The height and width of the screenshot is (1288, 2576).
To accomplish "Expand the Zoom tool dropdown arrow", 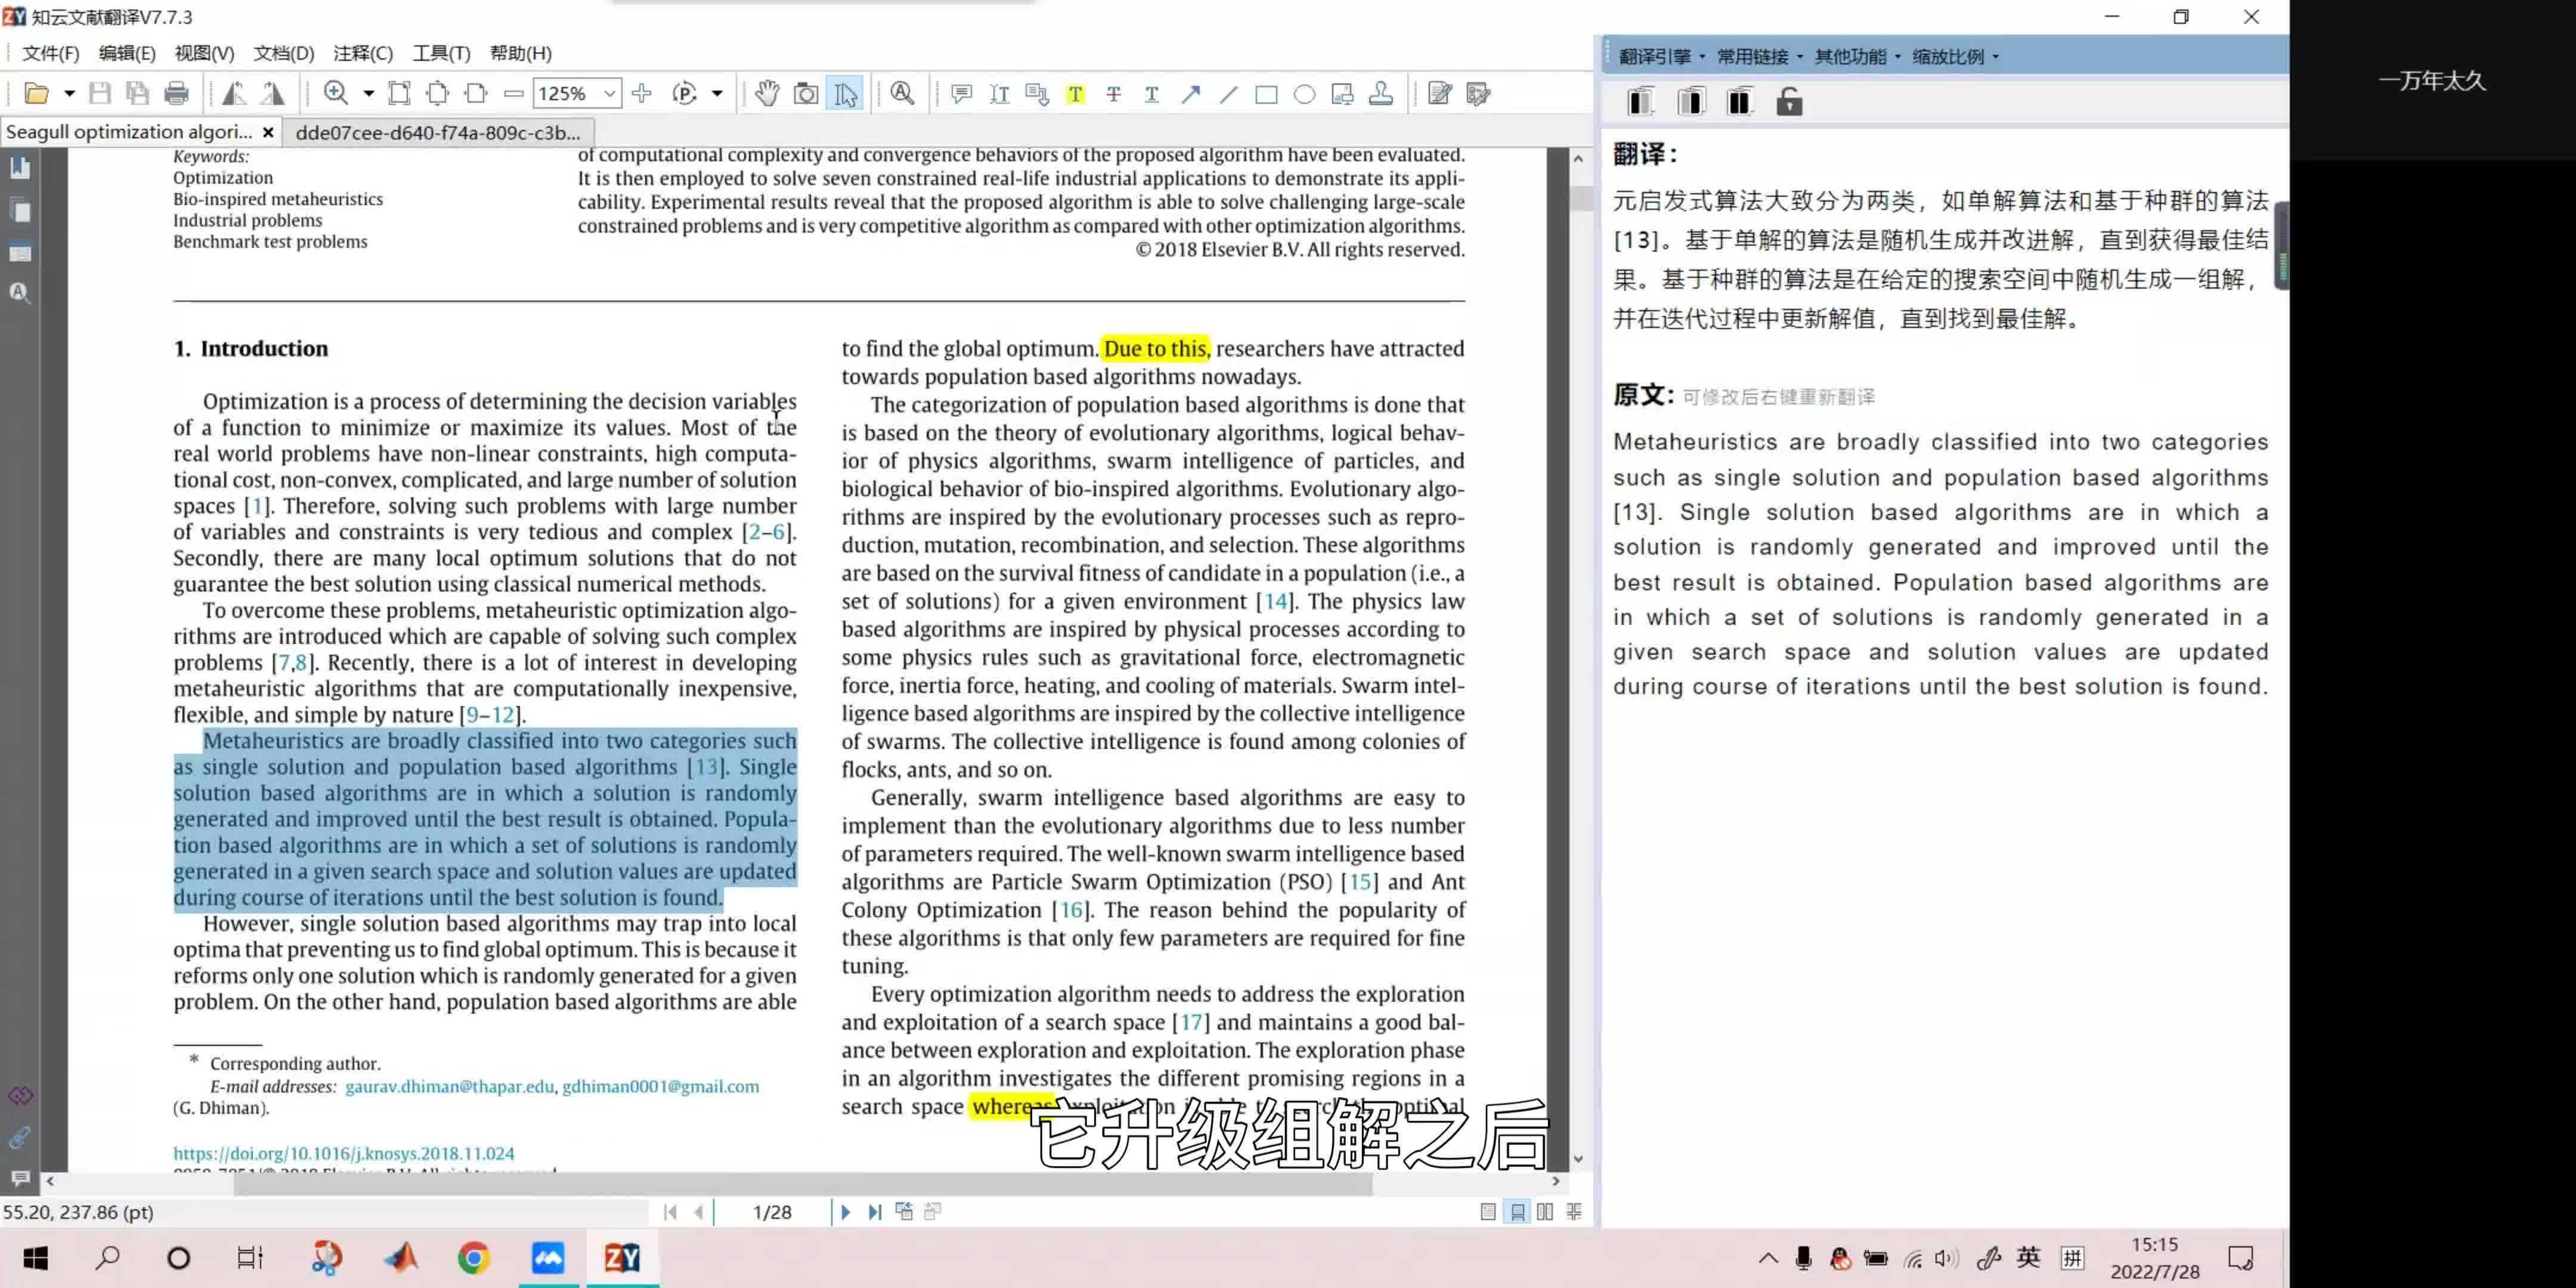I will 369,94.
